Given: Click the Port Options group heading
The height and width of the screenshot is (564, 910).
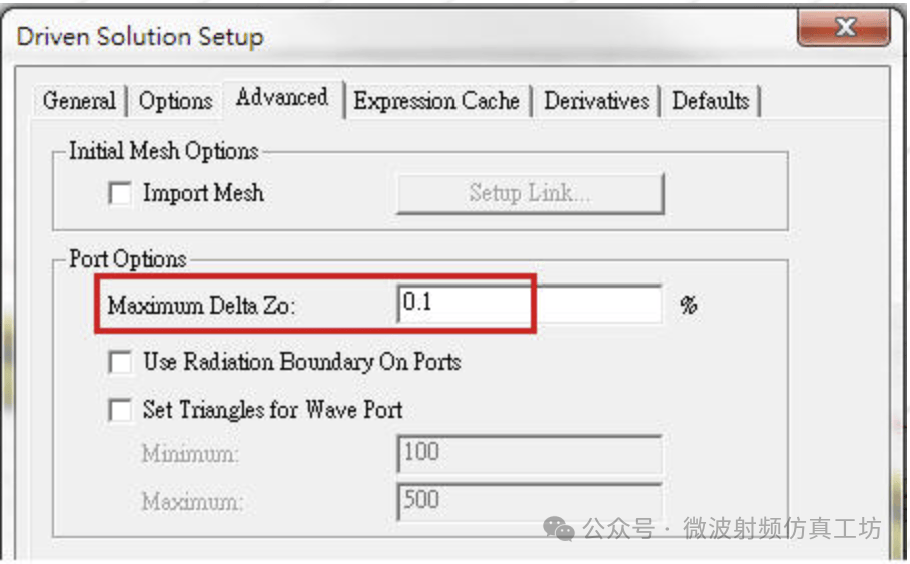Looking at the screenshot, I should point(127,260).
